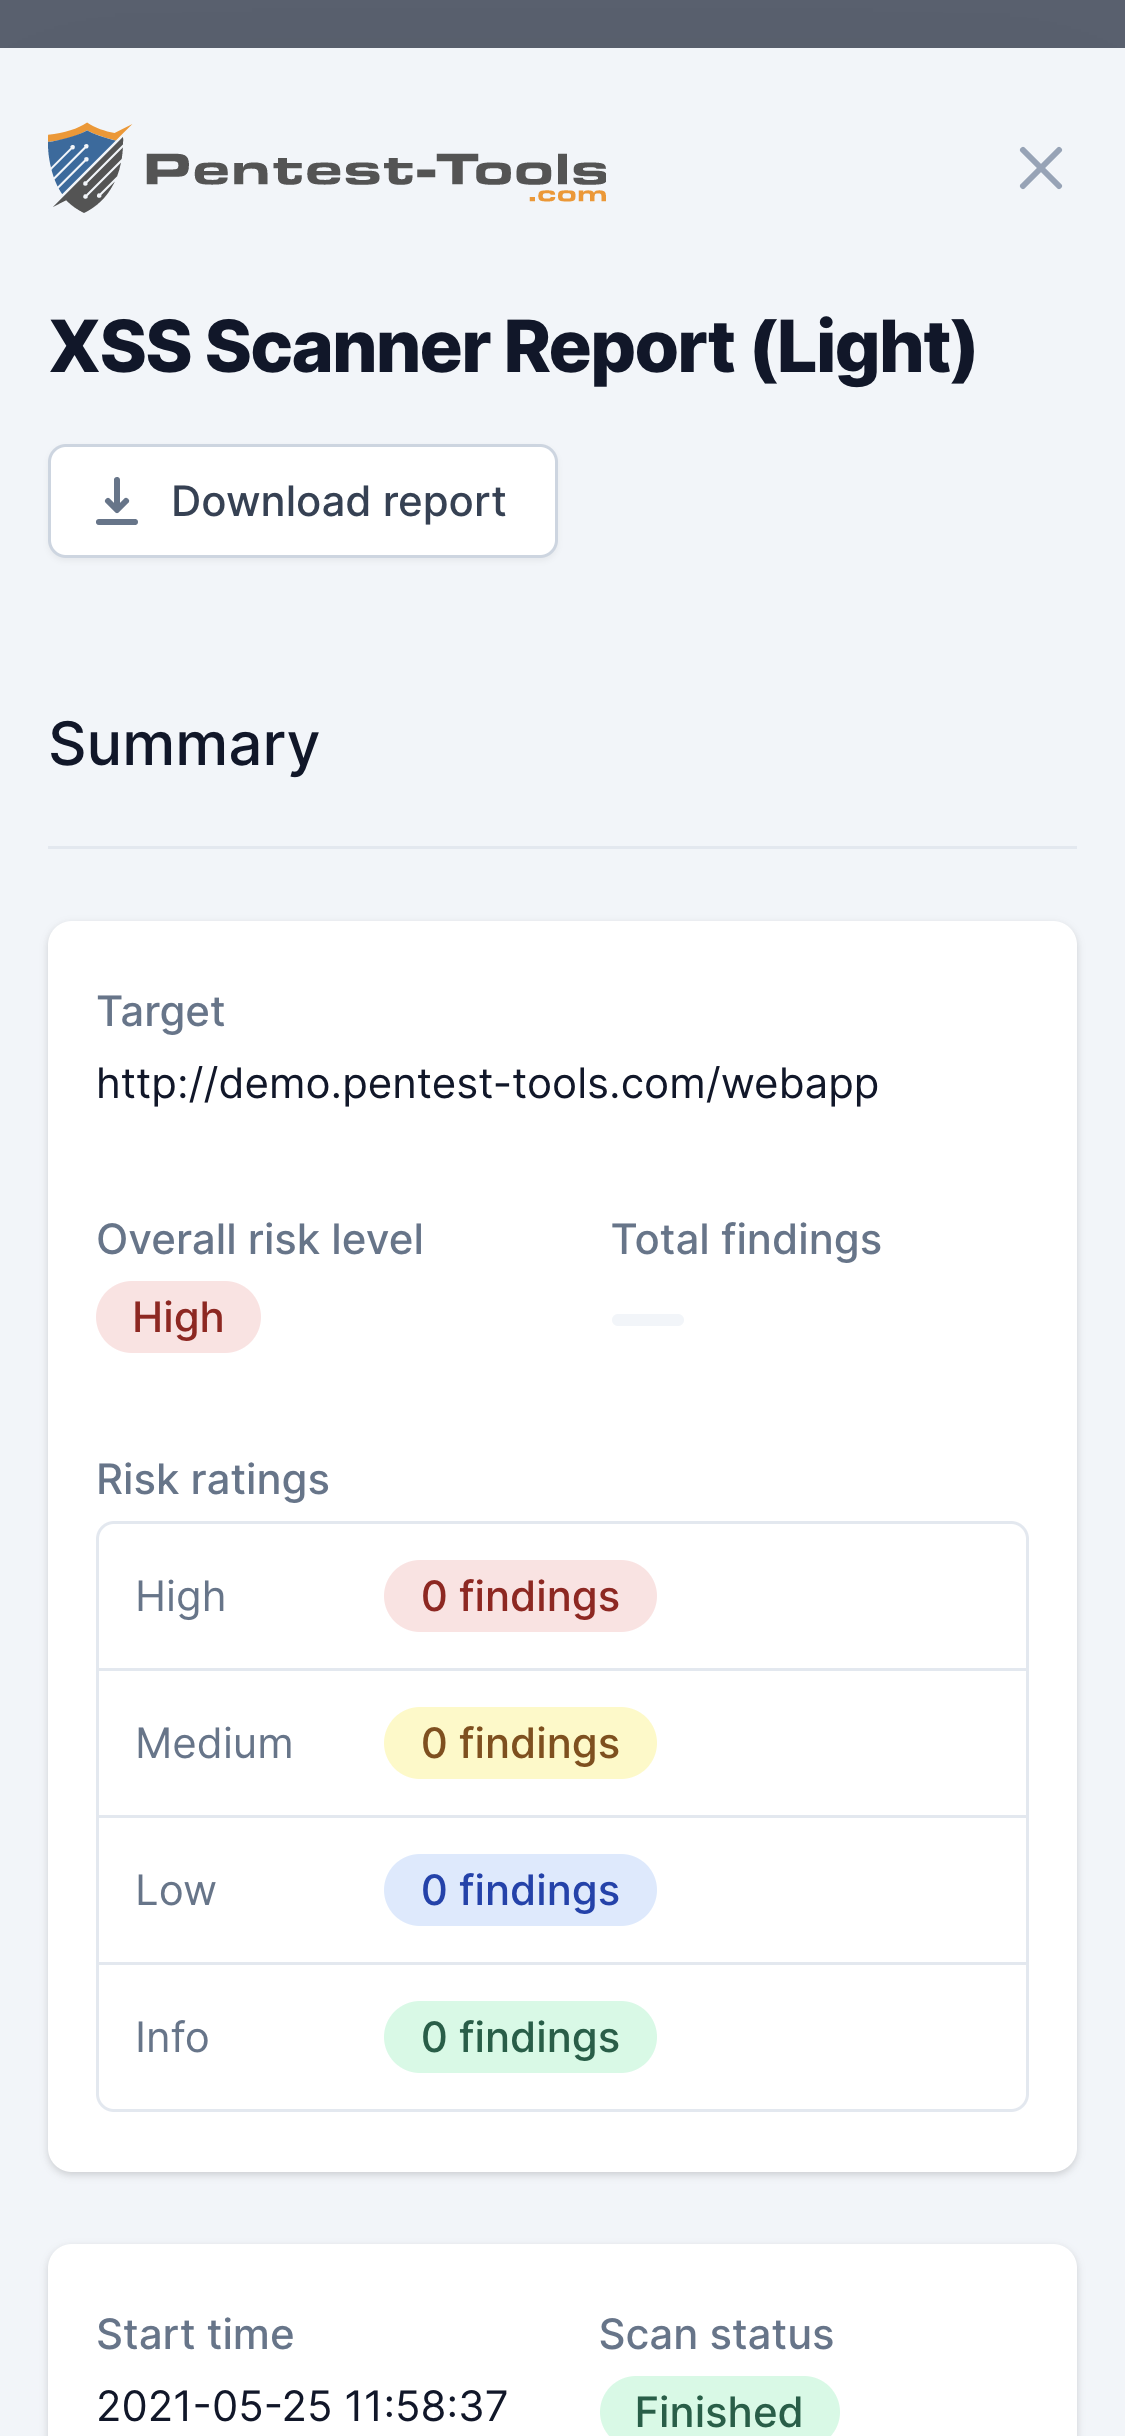Click the blue 0 findings badge for Low
This screenshot has height=2436, width=1125.
click(x=520, y=1889)
